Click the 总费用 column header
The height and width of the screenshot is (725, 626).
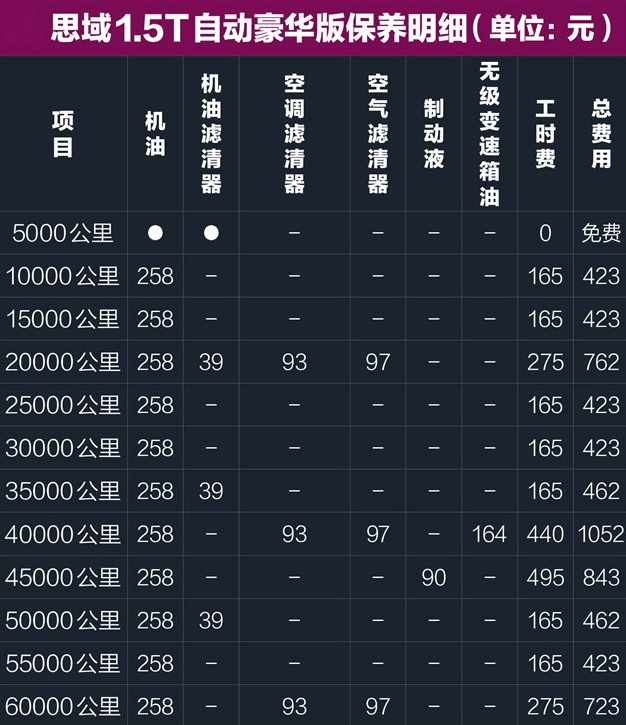[x=601, y=134]
